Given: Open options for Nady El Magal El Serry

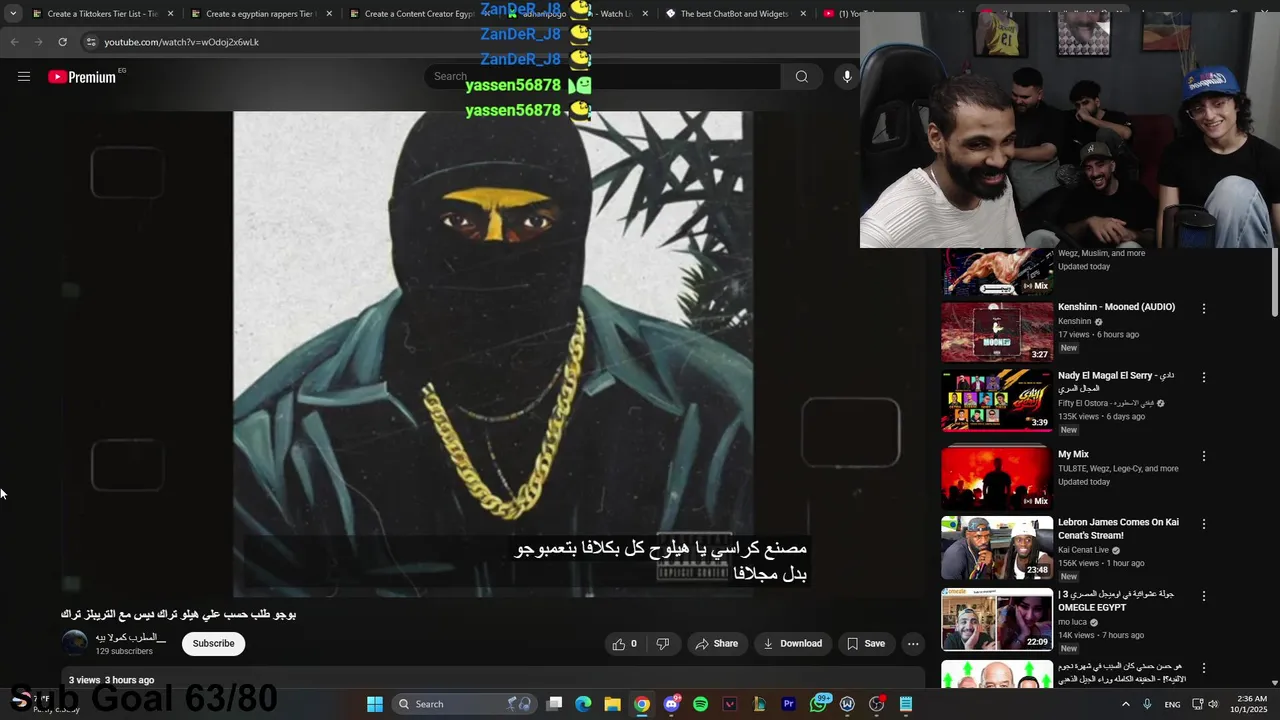Looking at the screenshot, I should click(1204, 378).
